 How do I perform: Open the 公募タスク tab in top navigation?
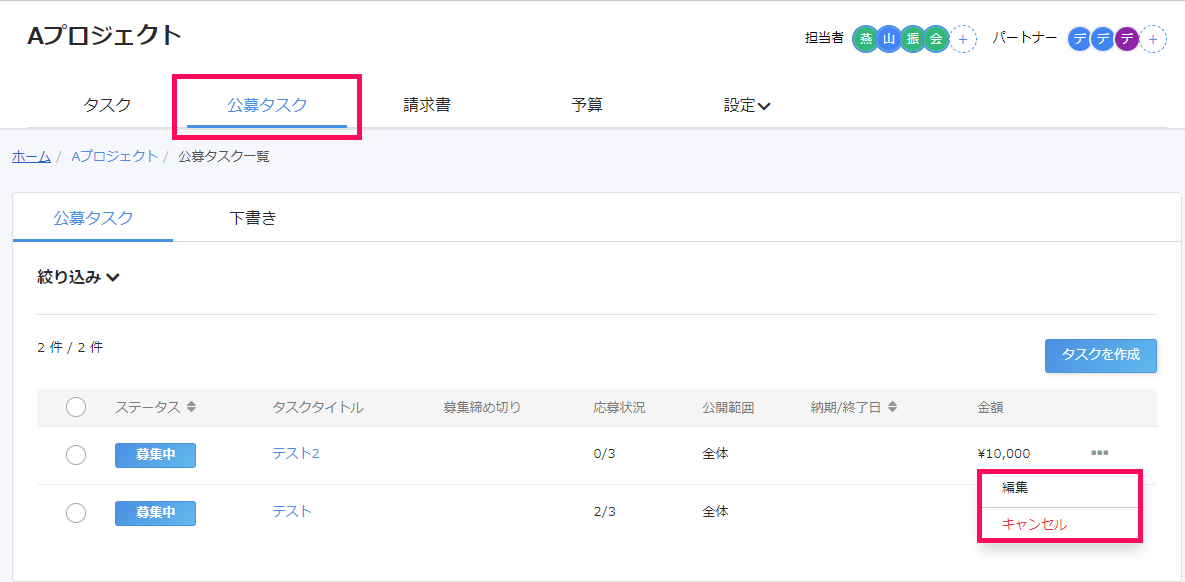click(x=267, y=106)
